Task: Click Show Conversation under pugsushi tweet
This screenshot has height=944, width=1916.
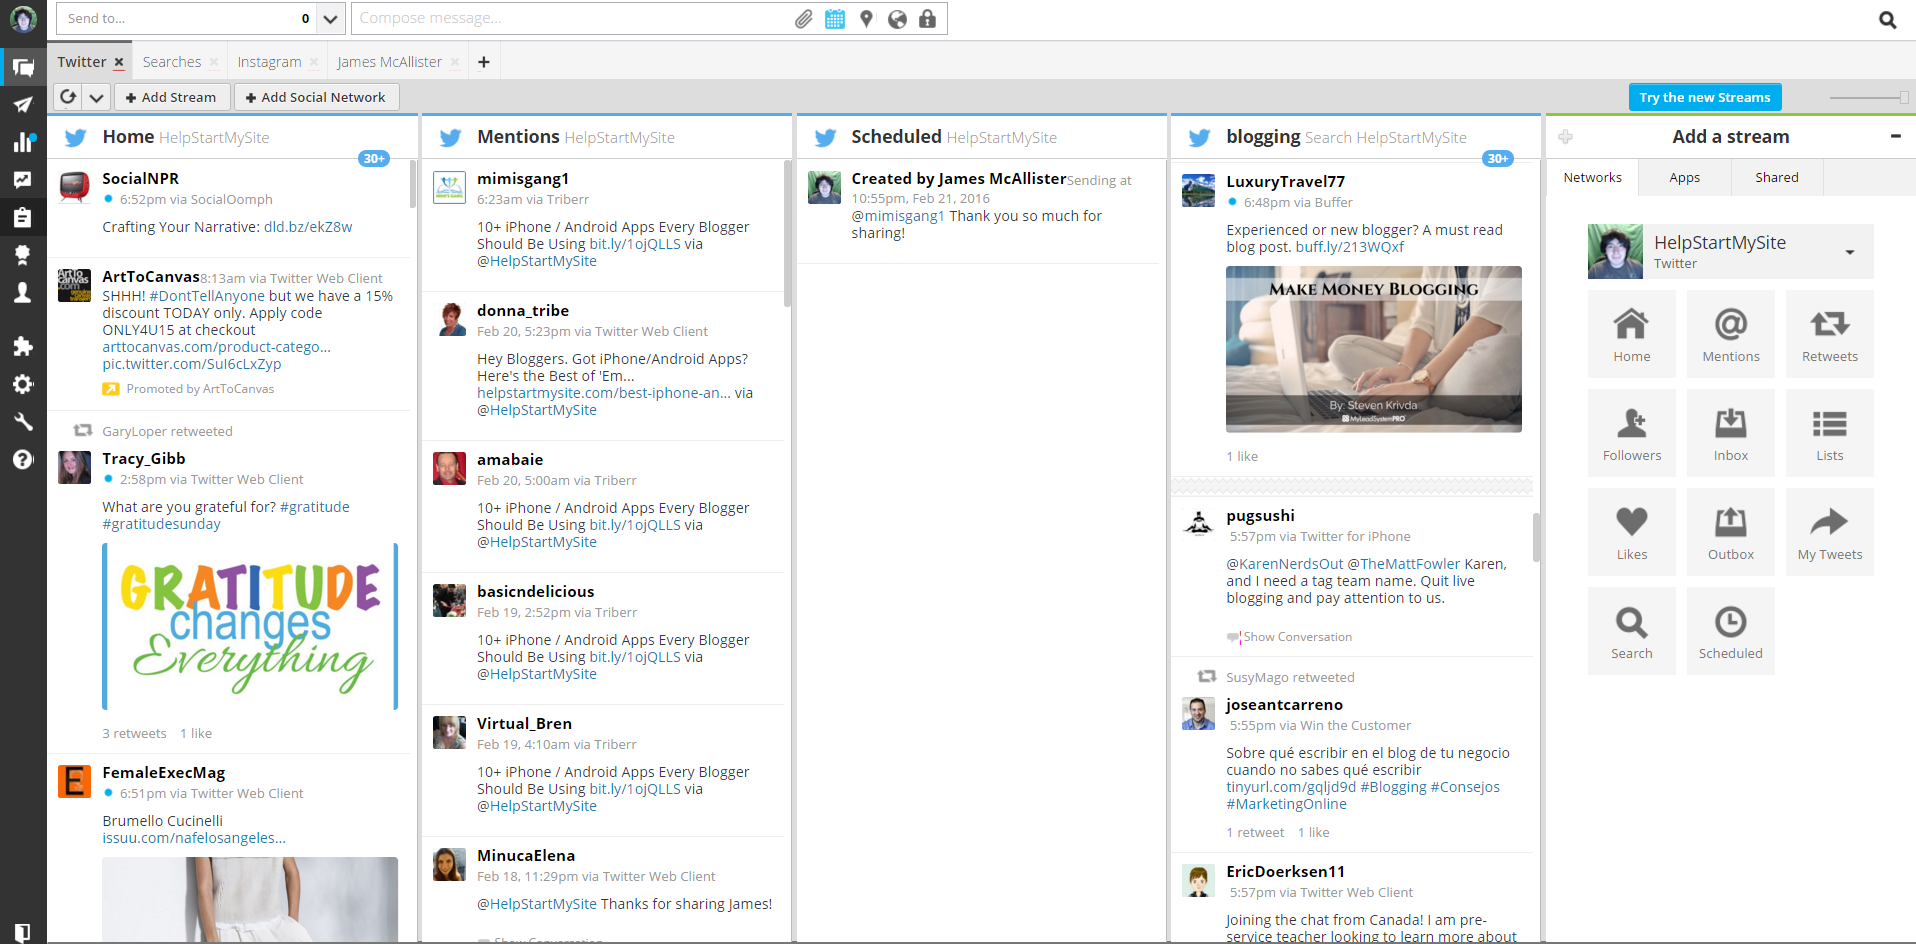Action: pos(1297,637)
